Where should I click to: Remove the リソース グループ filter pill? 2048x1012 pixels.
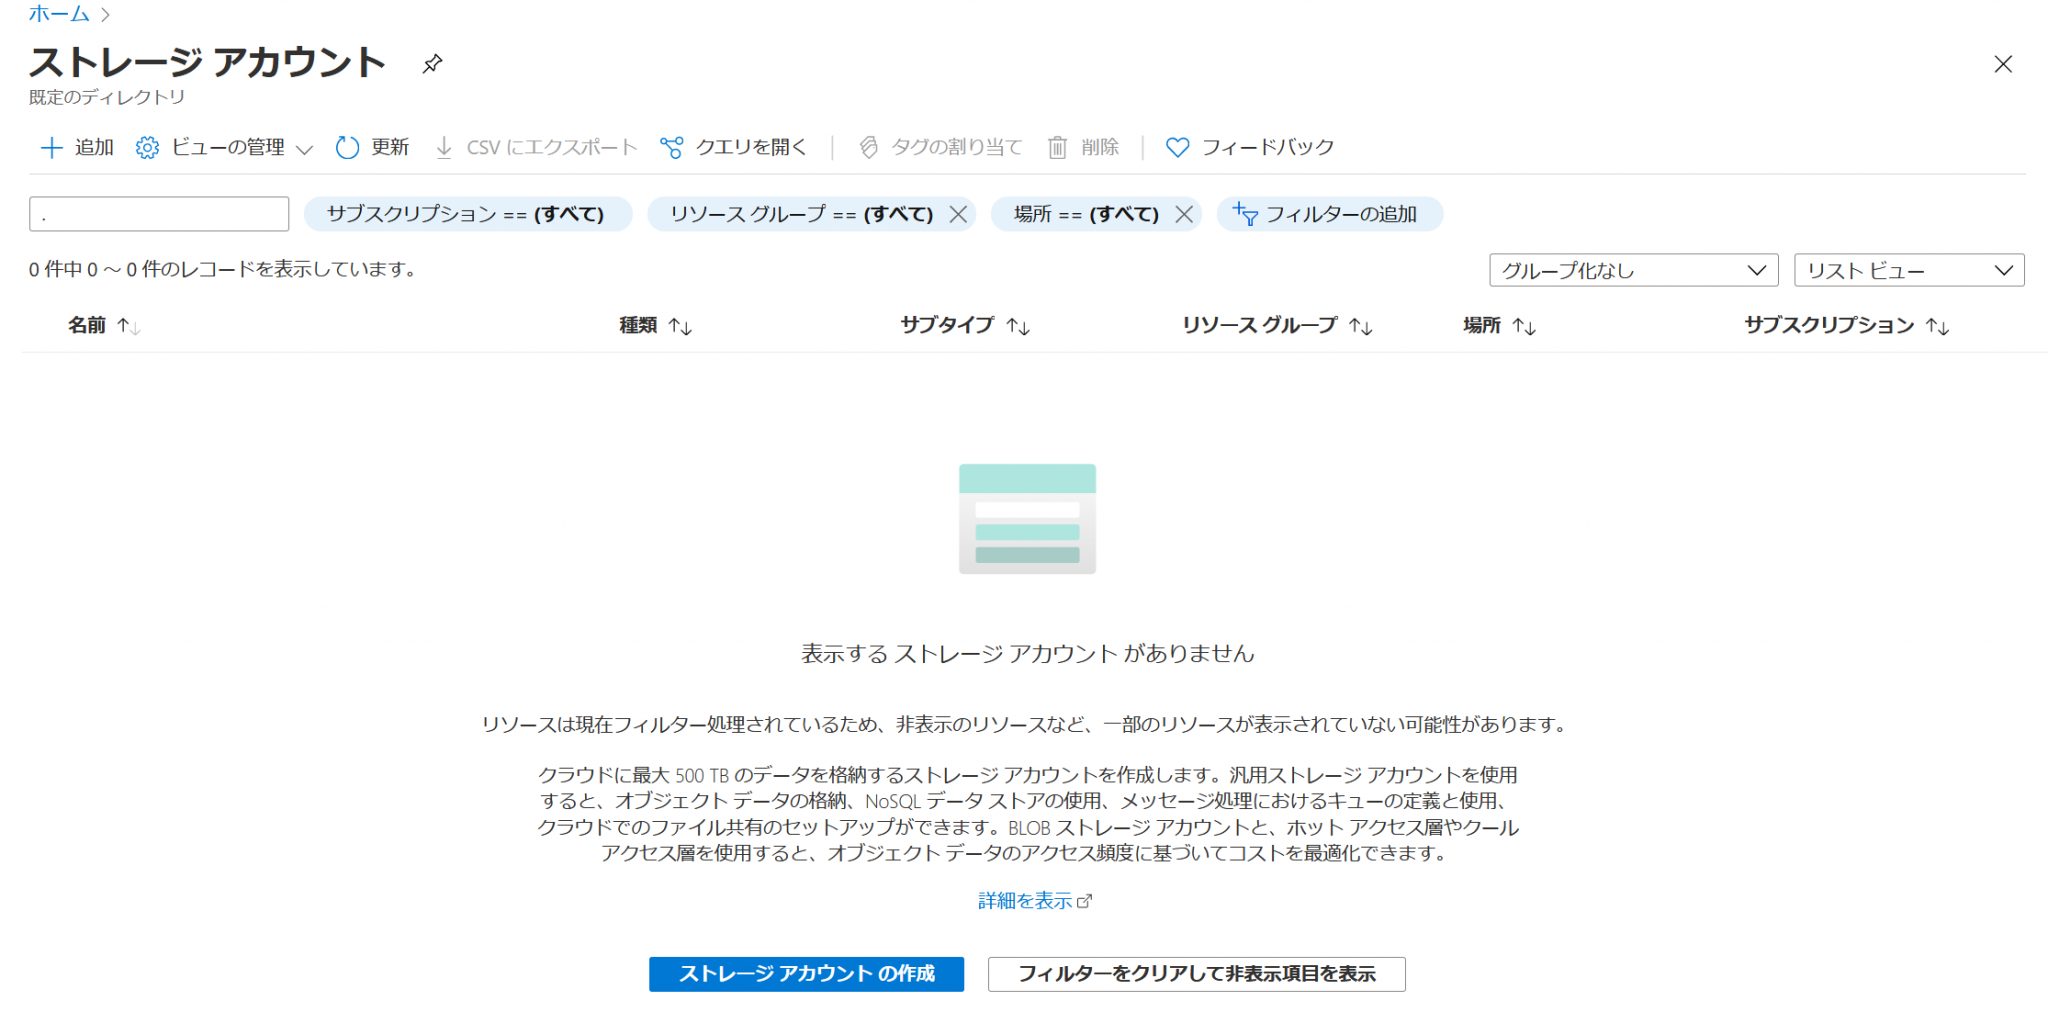(958, 214)
